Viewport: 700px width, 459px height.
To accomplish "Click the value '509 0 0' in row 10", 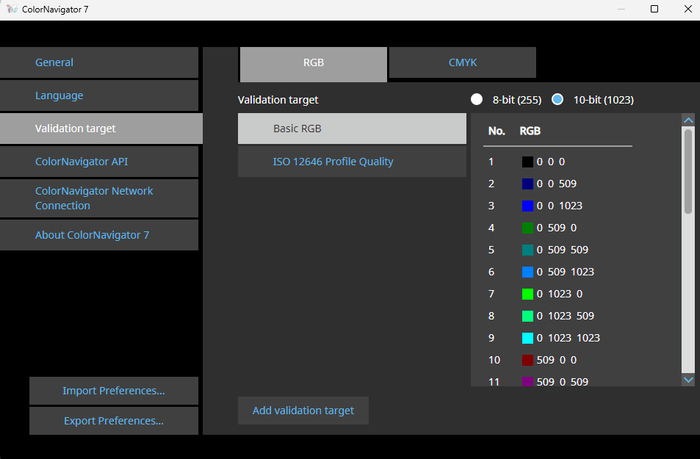I will click(557, 360).
